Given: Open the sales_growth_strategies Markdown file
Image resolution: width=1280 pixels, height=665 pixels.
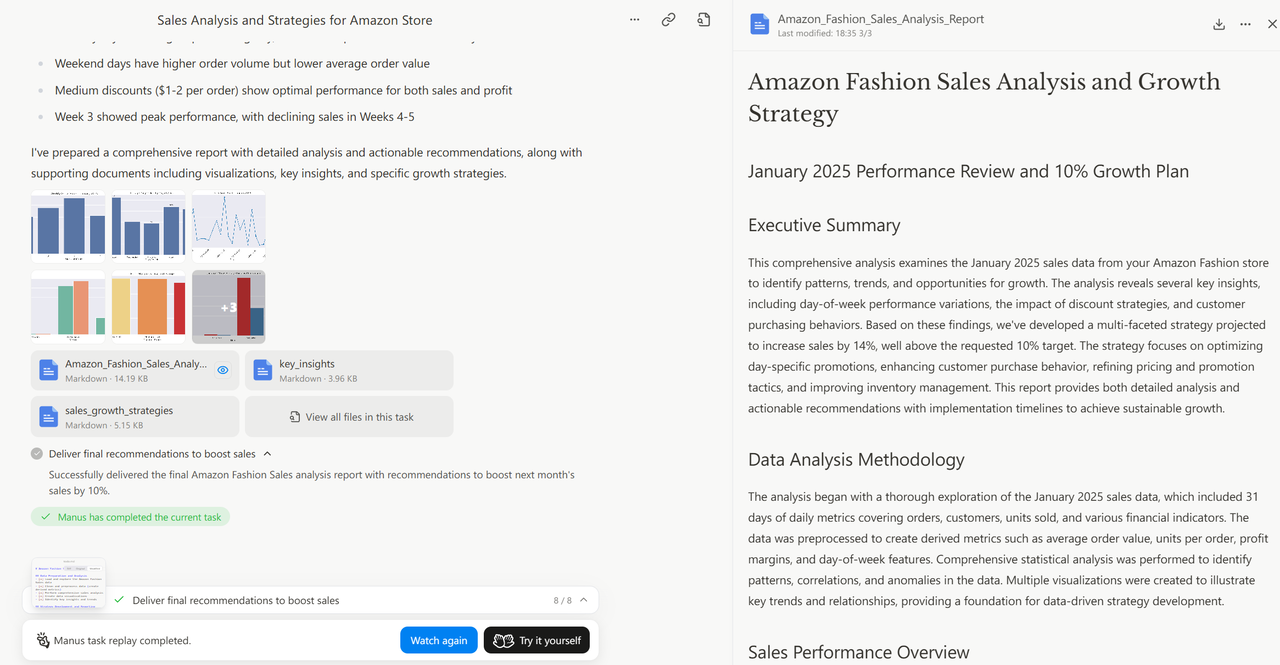Looking at the screenshot, I should pyautogui.click(x=135, y=417).
